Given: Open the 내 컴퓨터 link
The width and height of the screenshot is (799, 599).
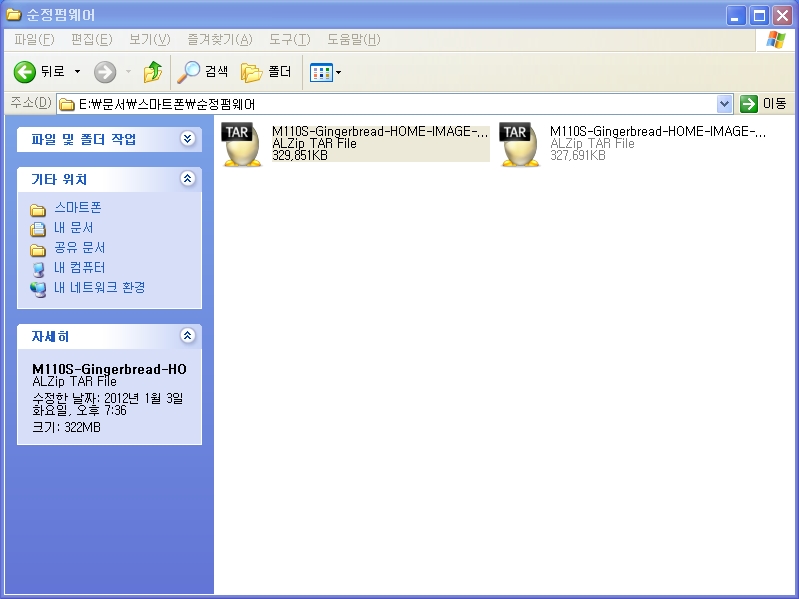Looking at the screenshot, I should pos(79,268).
